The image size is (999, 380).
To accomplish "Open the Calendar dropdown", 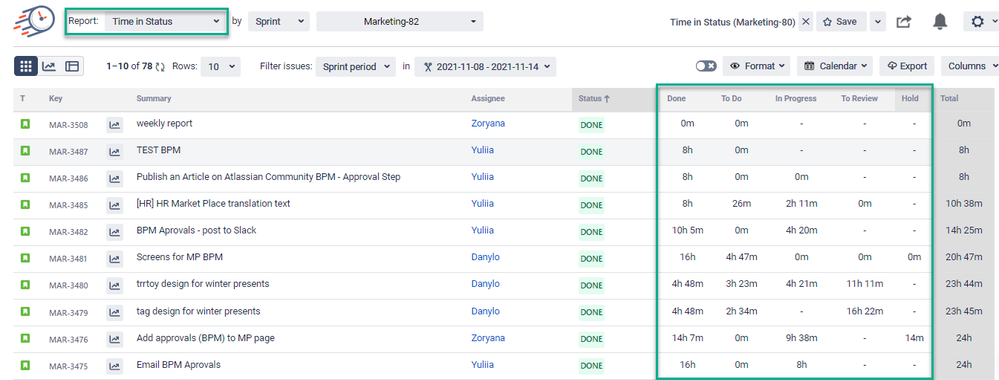I will 835,66.
